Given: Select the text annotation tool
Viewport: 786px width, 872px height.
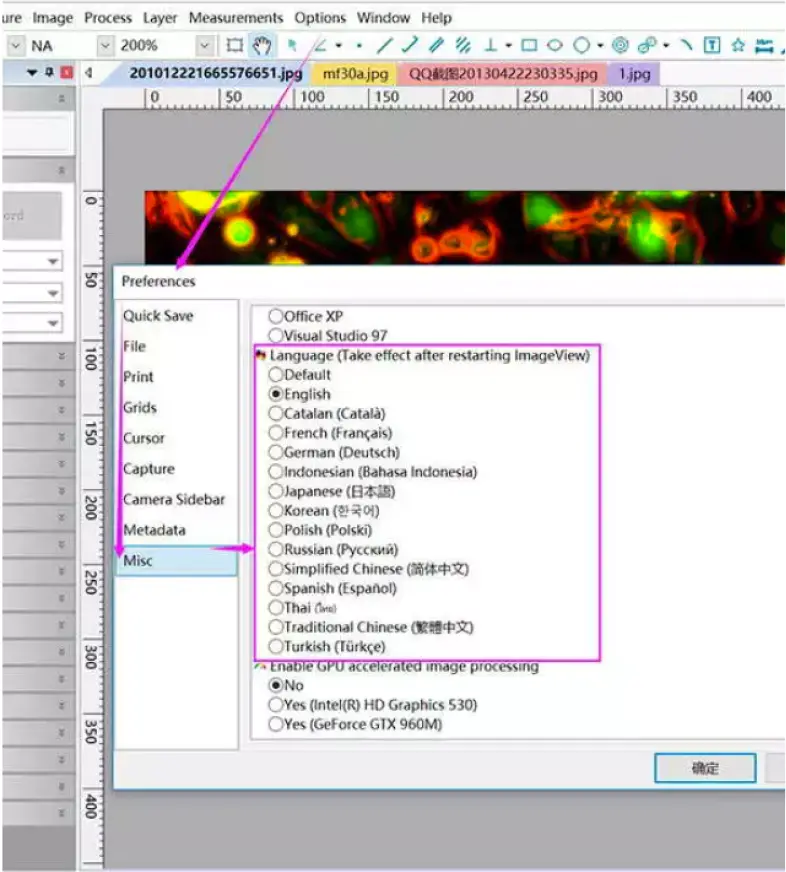Looking at the screenshot, I should tap(712, 45).
